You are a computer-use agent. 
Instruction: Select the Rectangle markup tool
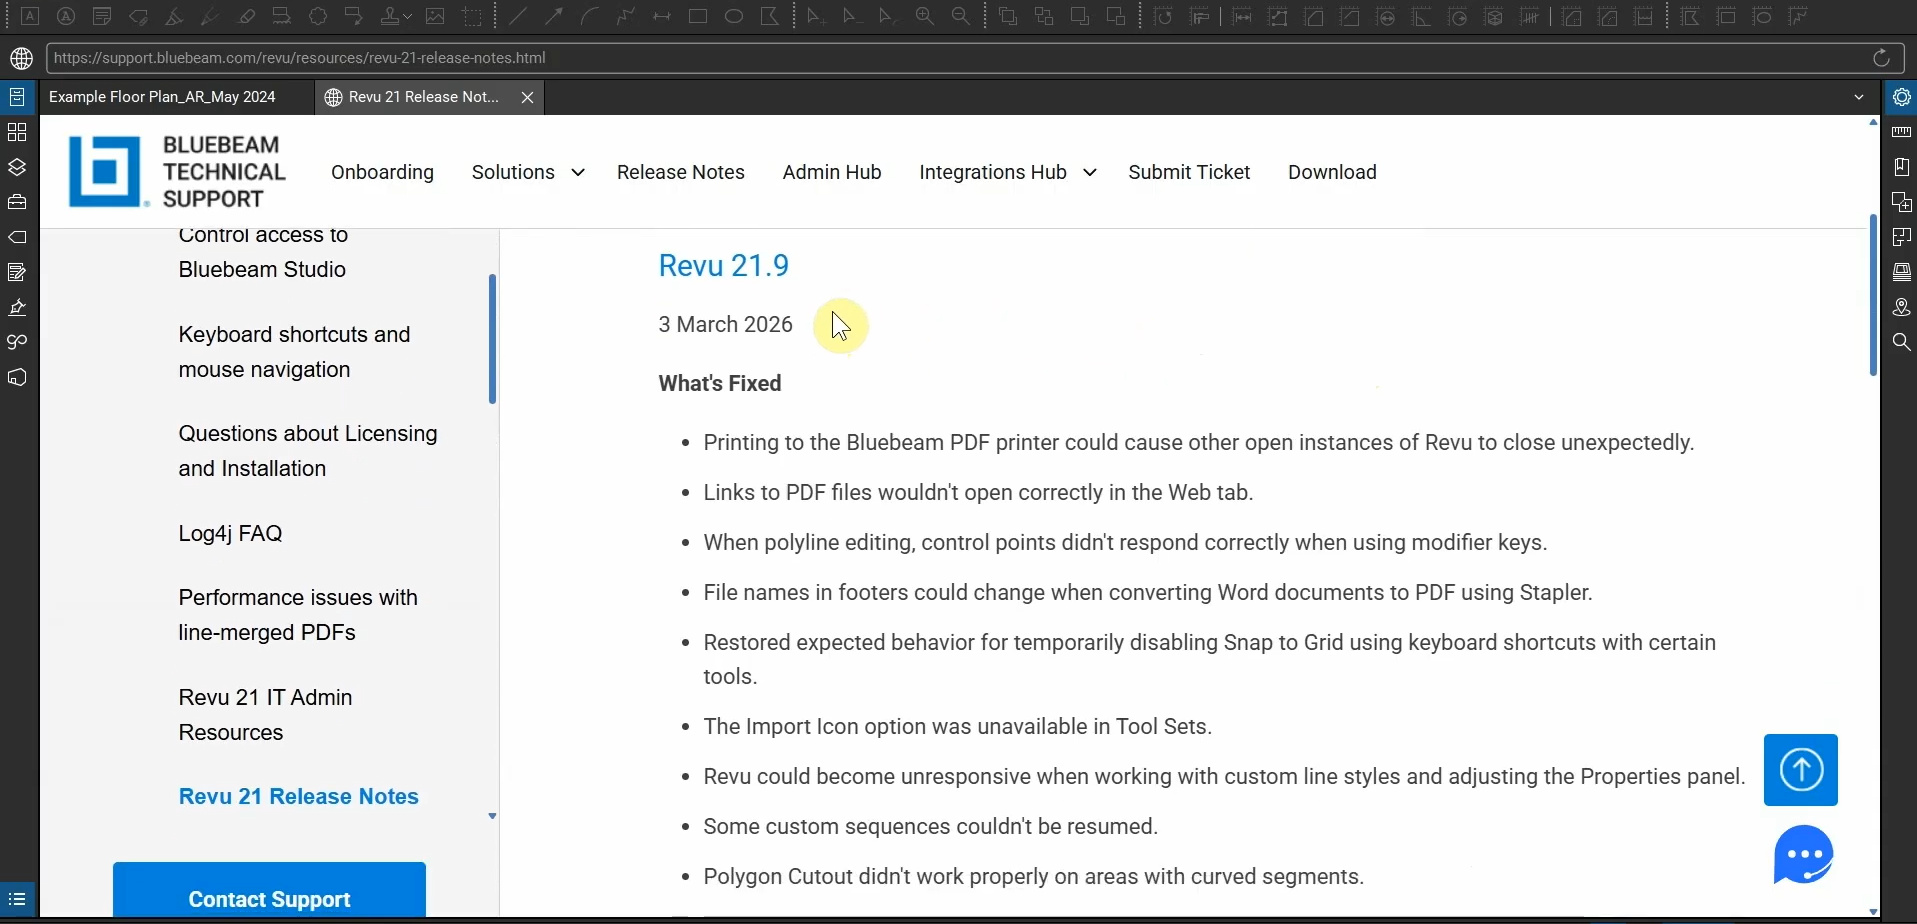point(698,17)
